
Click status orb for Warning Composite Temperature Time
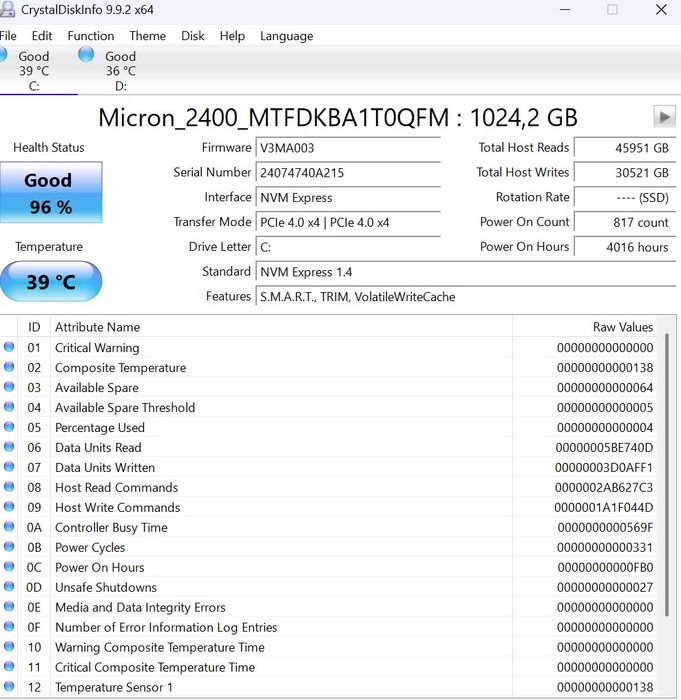click(x=9, y=646)
